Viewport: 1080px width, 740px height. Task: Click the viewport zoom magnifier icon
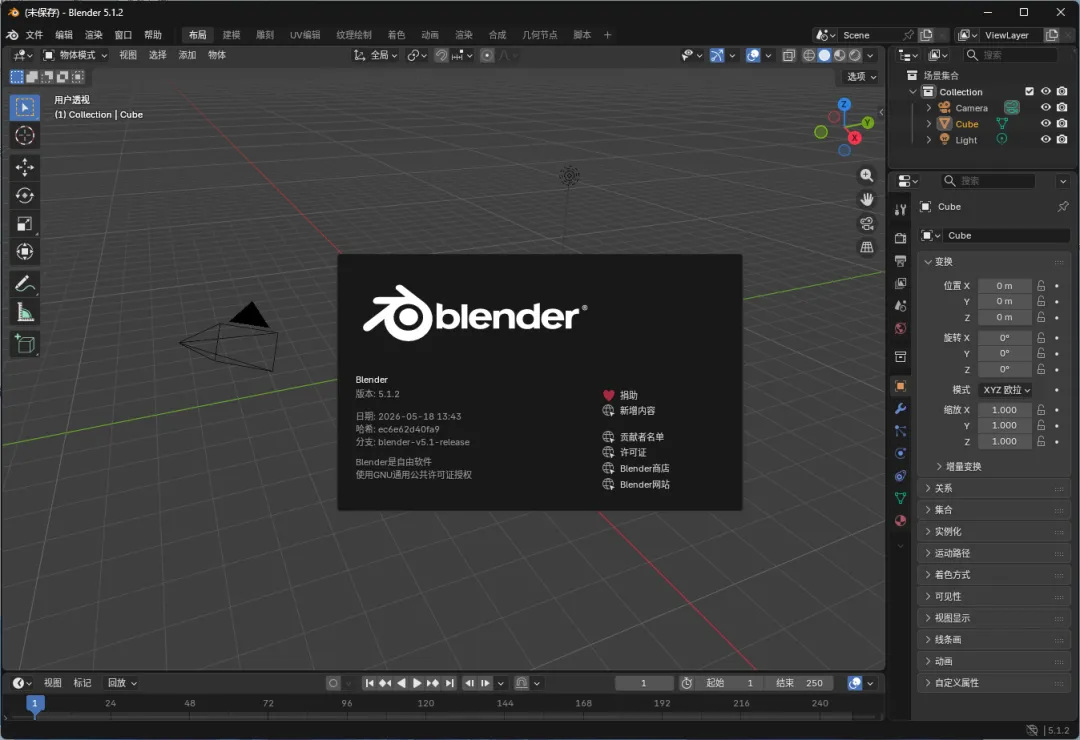pyautogui.click(x=866, y=176)
